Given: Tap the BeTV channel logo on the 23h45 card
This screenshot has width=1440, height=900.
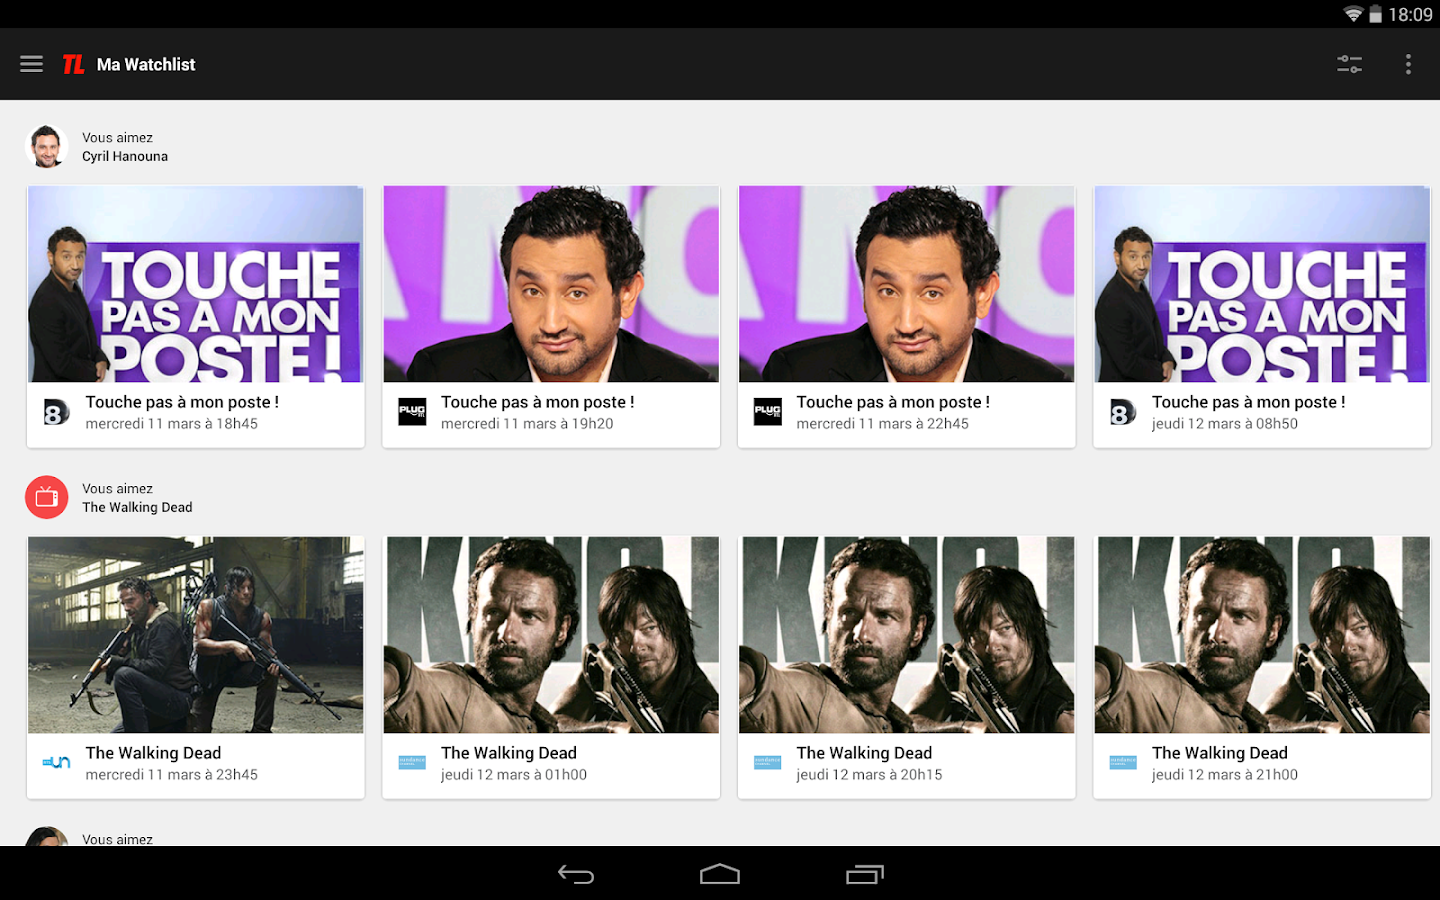Looking at the screenshot, I should pos(56,763).
